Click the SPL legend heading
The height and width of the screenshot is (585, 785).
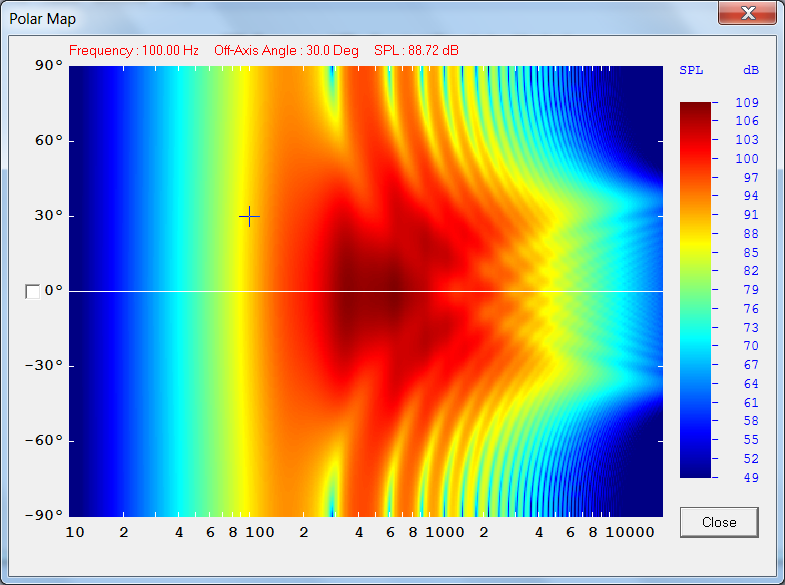point(691,70)
